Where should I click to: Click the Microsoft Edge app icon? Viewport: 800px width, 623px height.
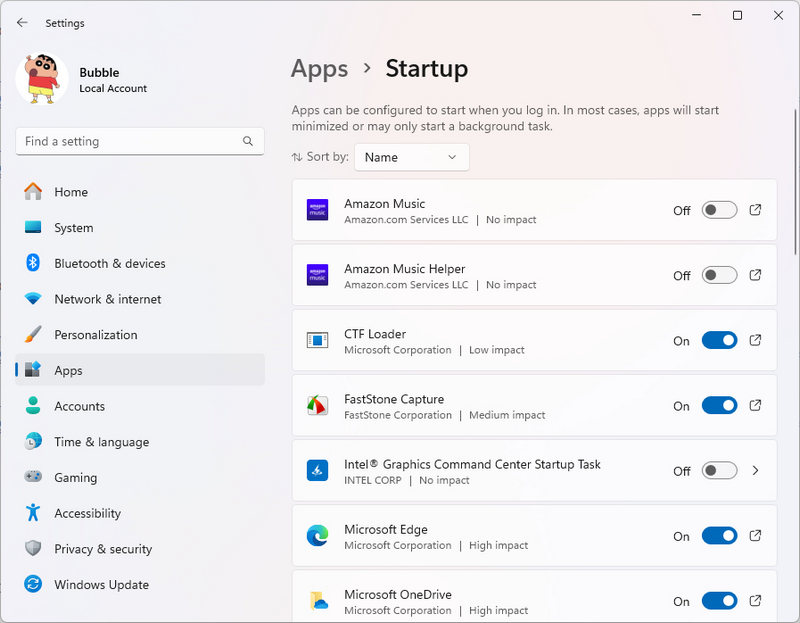click(317, 536)
